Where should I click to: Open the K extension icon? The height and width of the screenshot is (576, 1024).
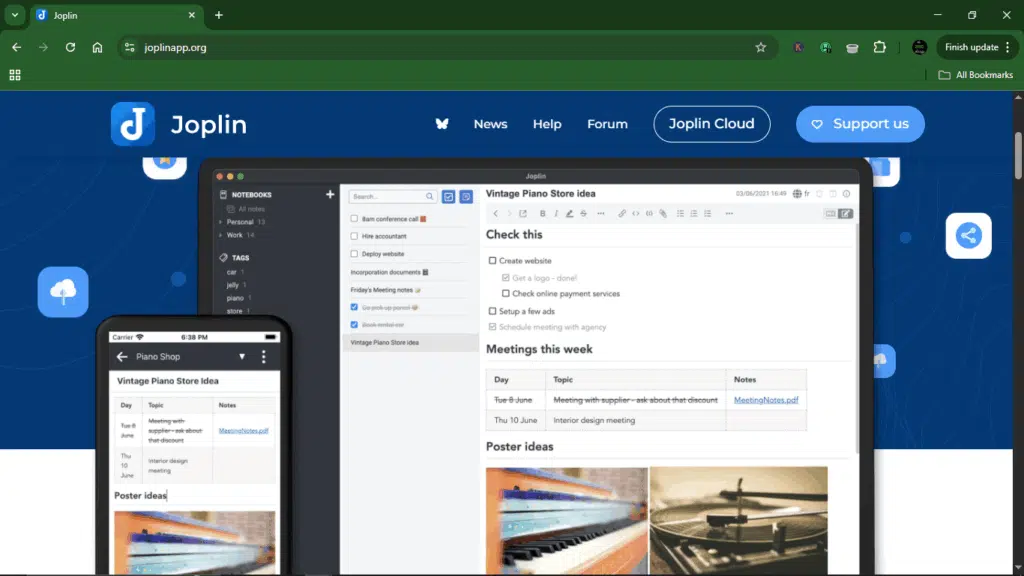click(798, 47)
